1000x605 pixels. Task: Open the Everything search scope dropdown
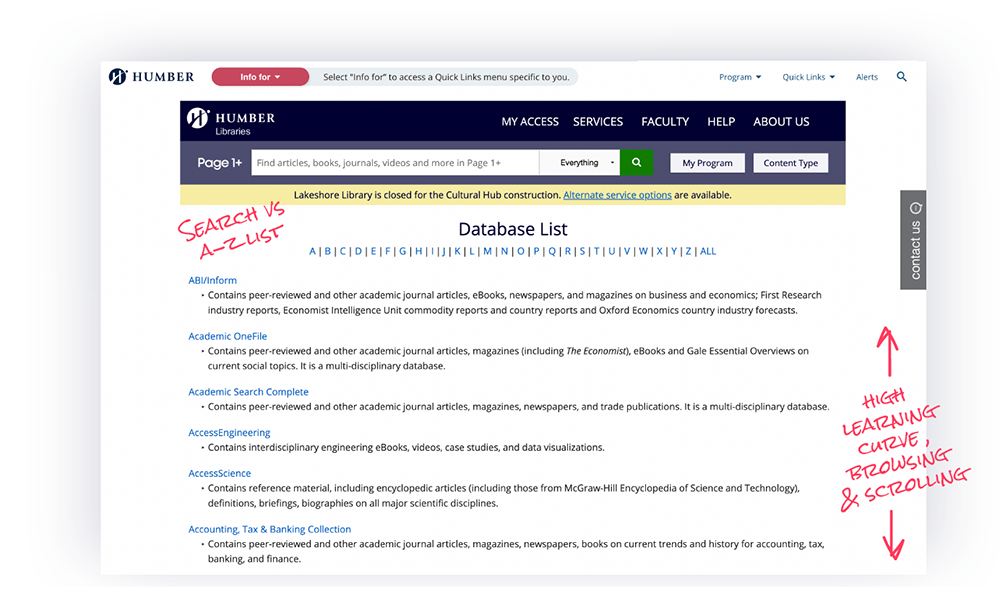[580, 163]
